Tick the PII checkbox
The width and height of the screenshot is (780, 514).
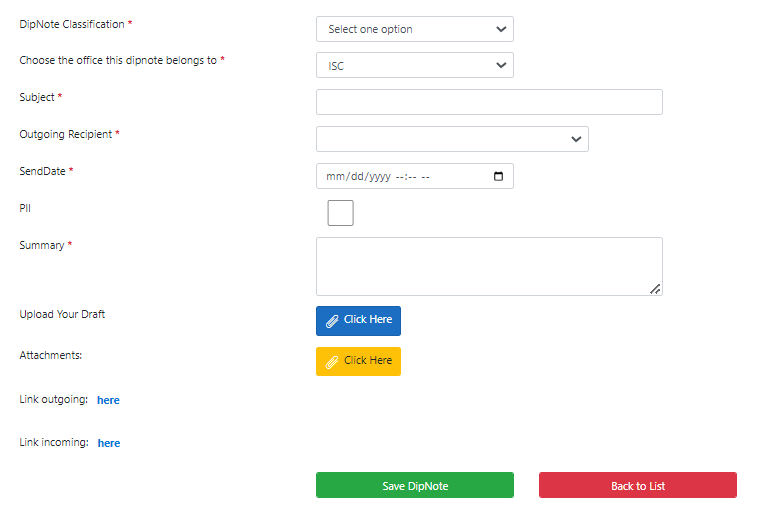click(341, 213)
